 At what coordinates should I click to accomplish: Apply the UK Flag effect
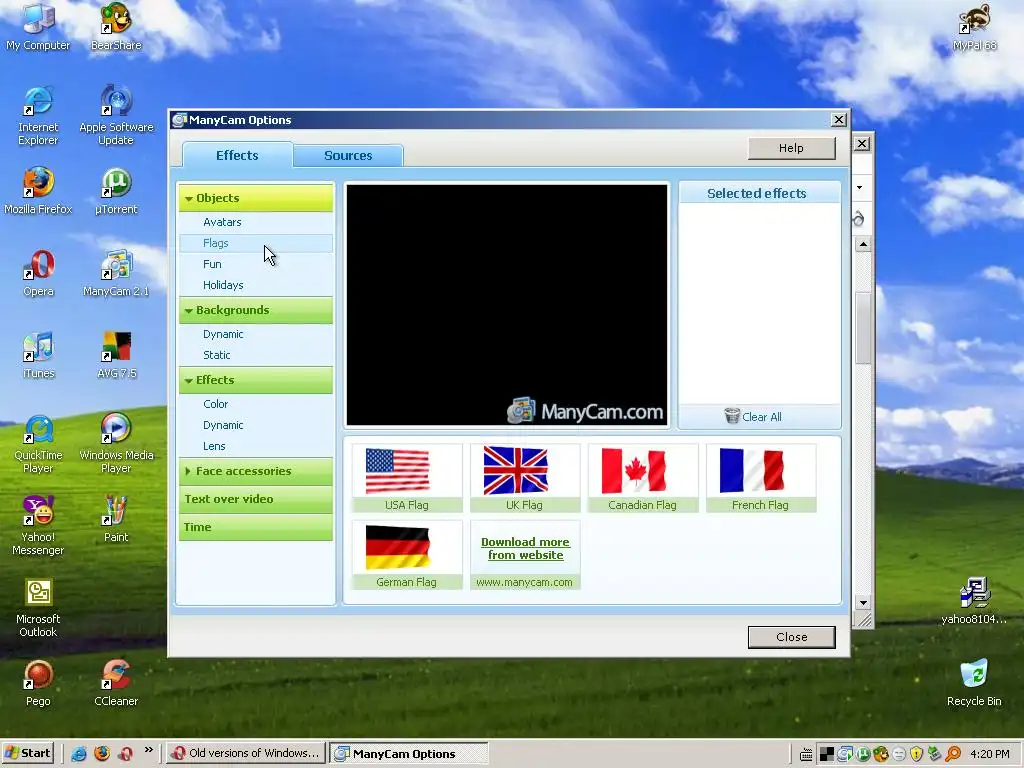524,477
